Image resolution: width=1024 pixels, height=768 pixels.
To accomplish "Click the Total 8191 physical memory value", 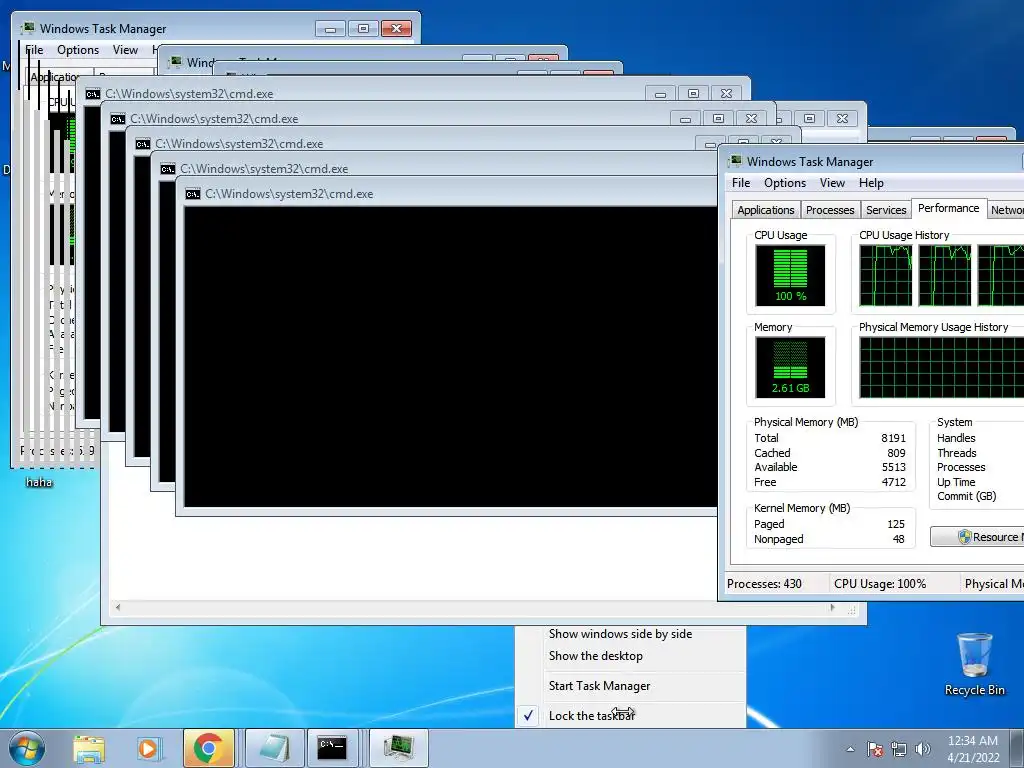I will tap(893, 438).
